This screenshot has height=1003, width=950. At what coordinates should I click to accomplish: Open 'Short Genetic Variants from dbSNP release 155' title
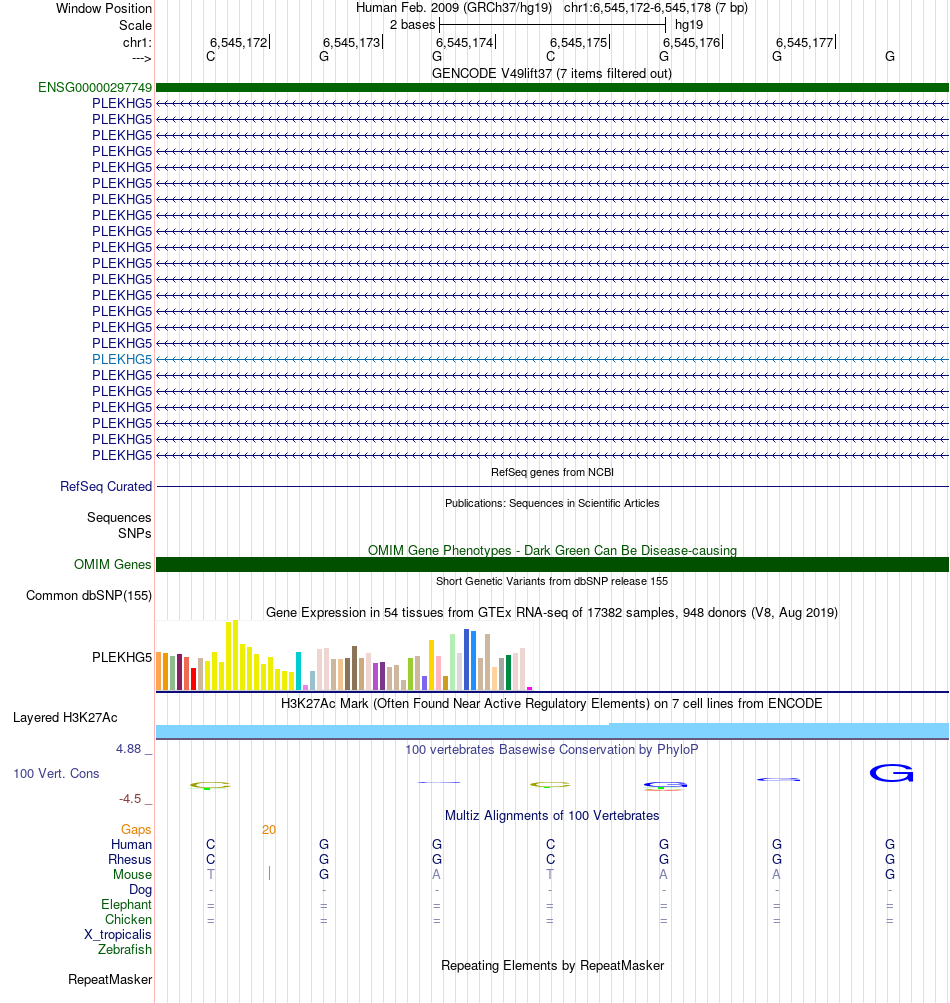[552, 581]
